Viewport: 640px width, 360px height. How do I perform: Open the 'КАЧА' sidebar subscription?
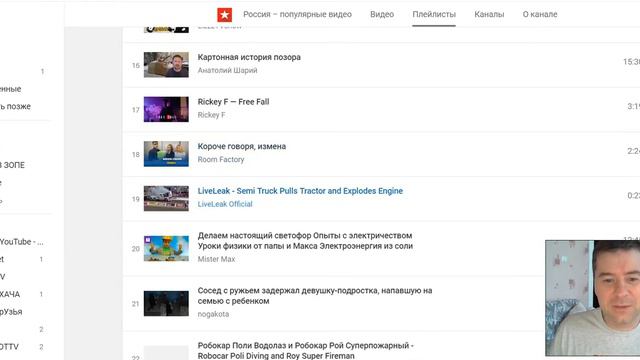coord(10,294)
